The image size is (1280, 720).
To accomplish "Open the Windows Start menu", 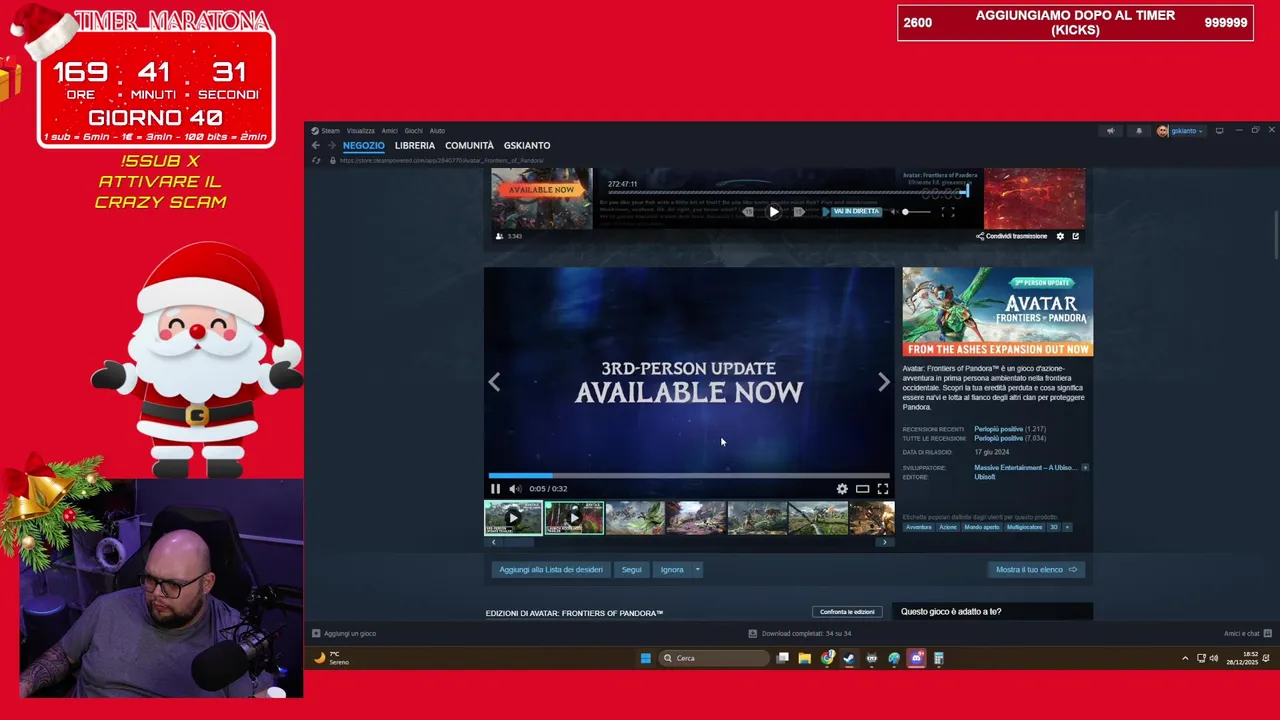I will pyautogui.click(x=646, y=658).
